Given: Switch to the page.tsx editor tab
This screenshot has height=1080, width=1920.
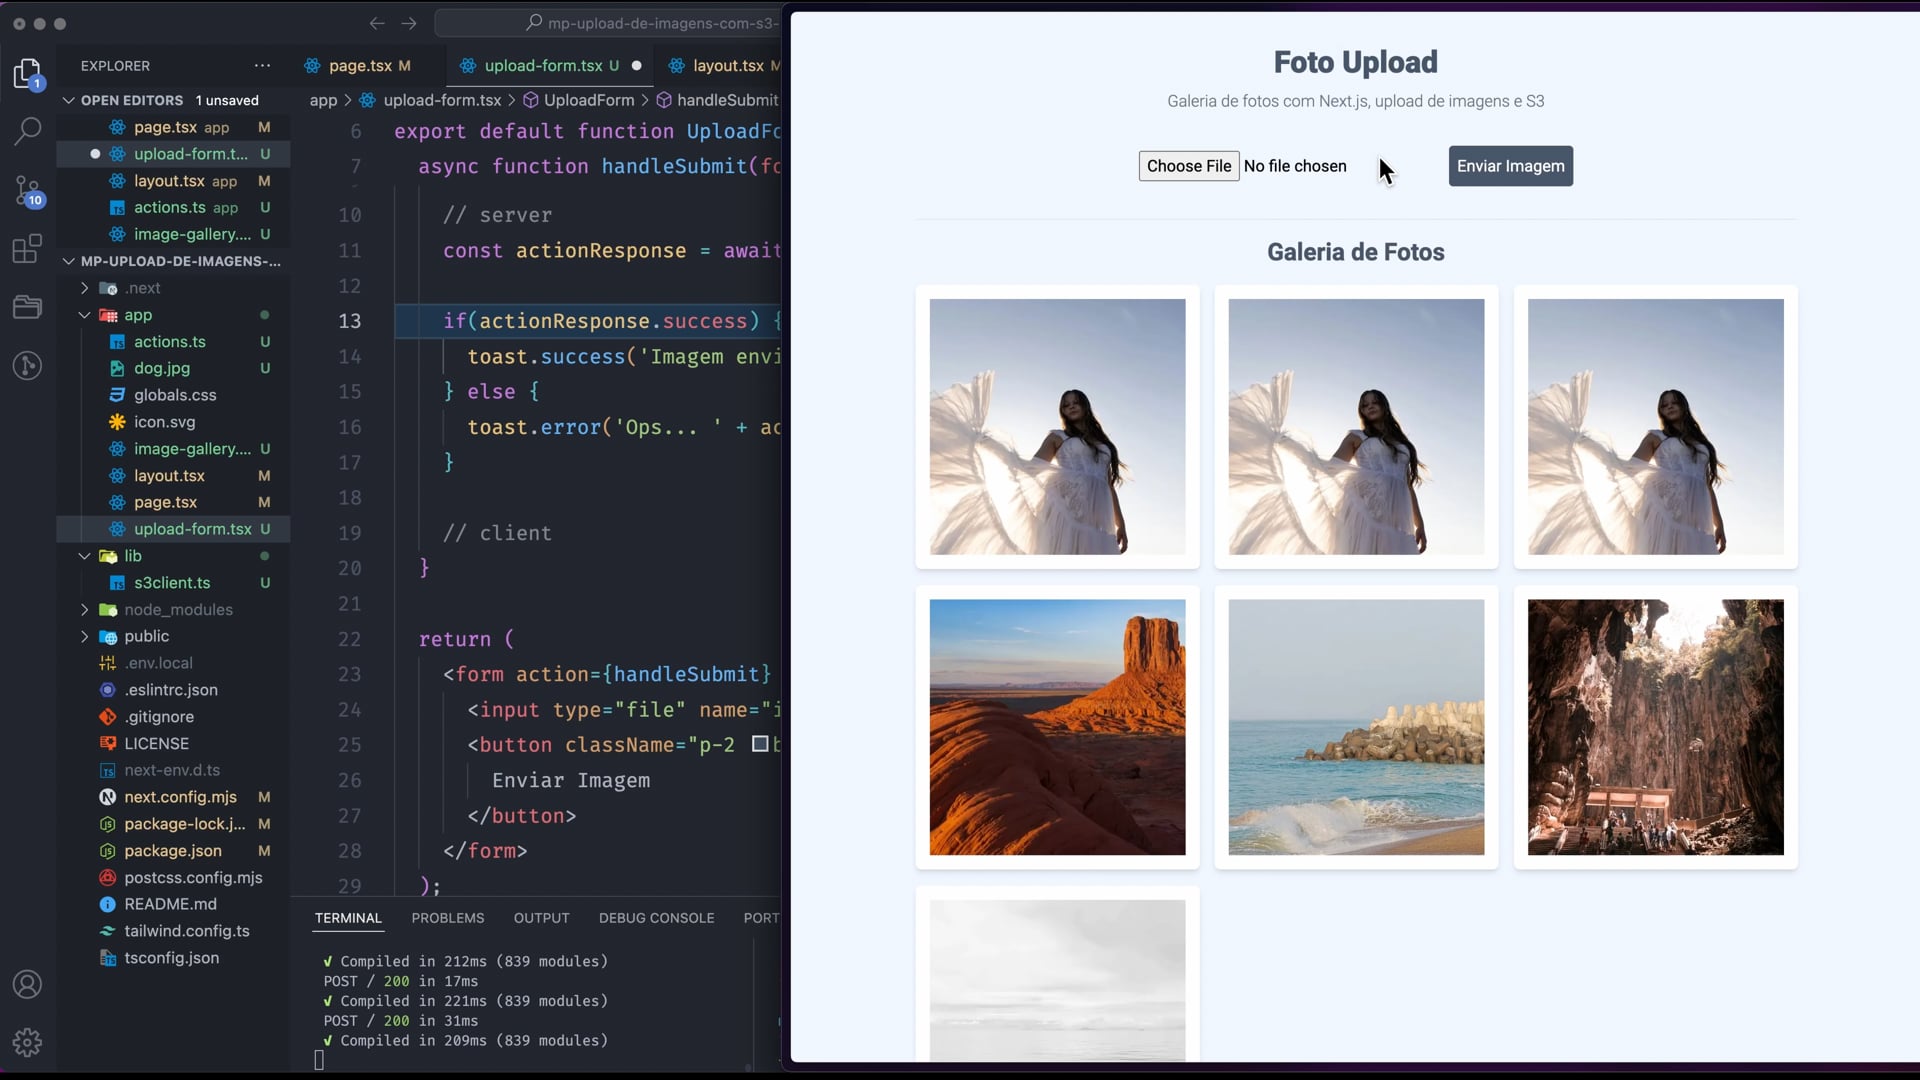Looking at the screenshot, I should (360, 66).
